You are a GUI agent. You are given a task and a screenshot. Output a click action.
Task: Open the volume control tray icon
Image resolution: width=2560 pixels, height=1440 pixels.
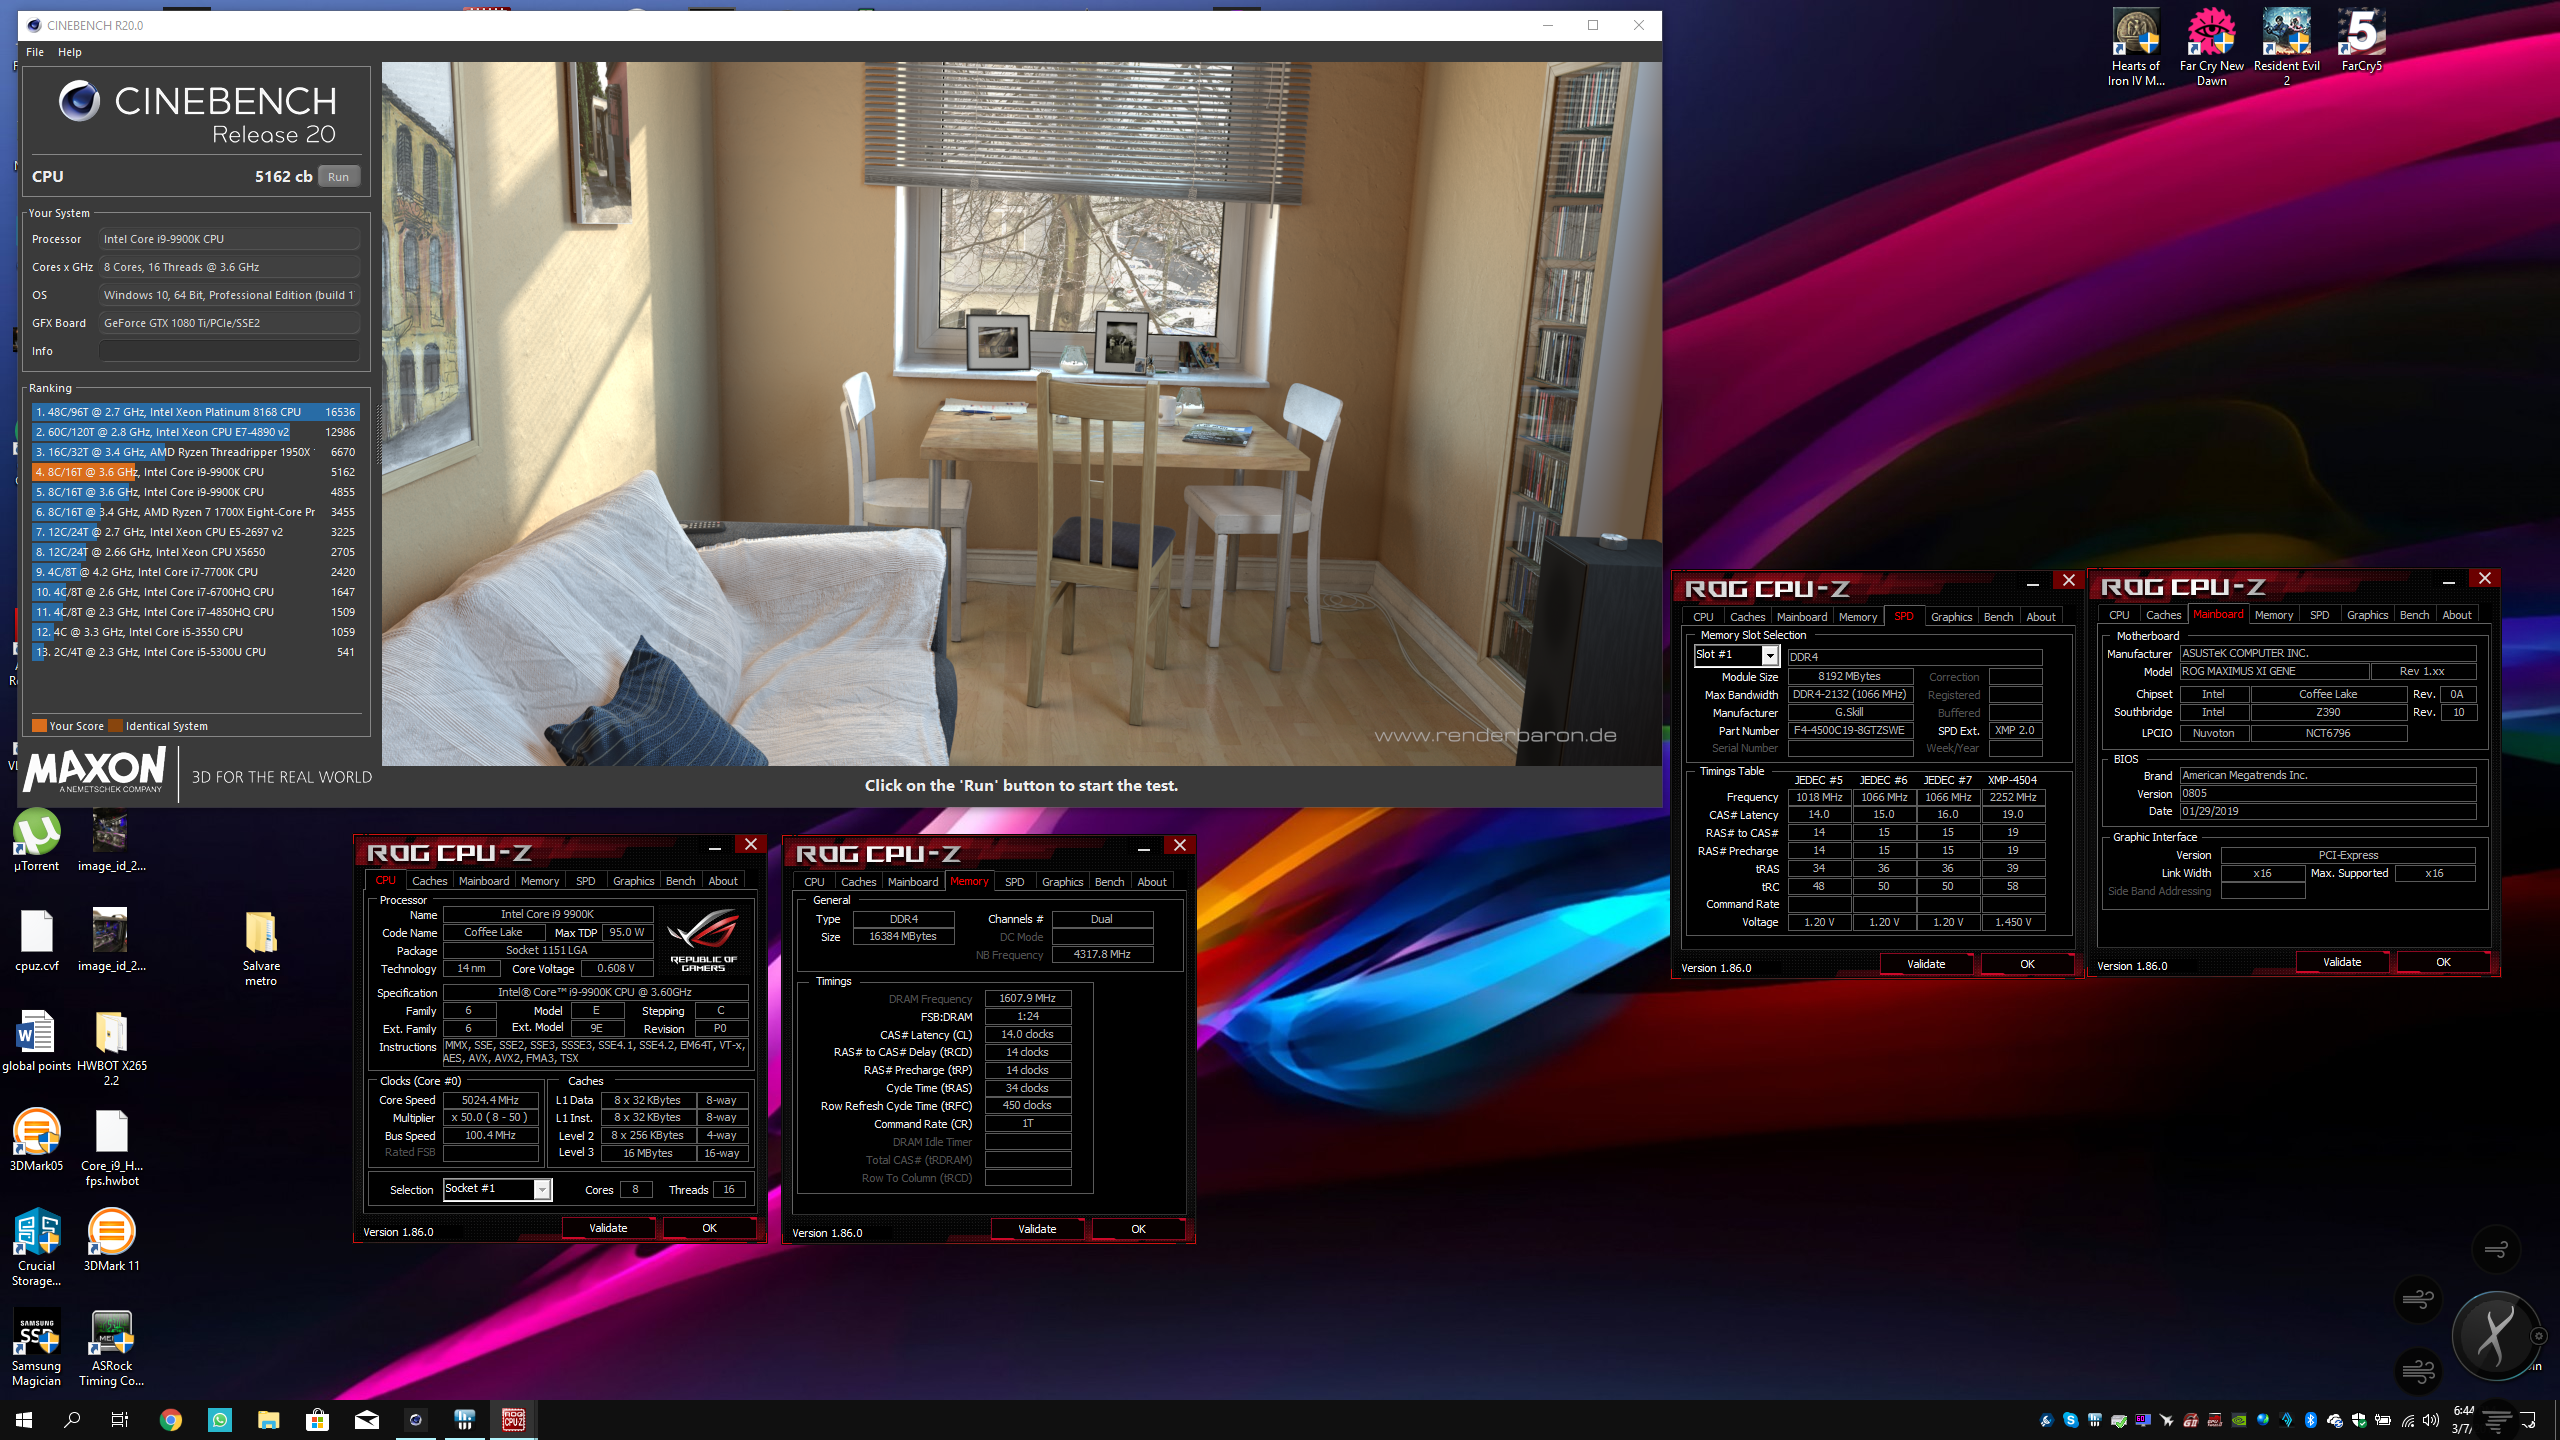[x=2431, y=1420]
